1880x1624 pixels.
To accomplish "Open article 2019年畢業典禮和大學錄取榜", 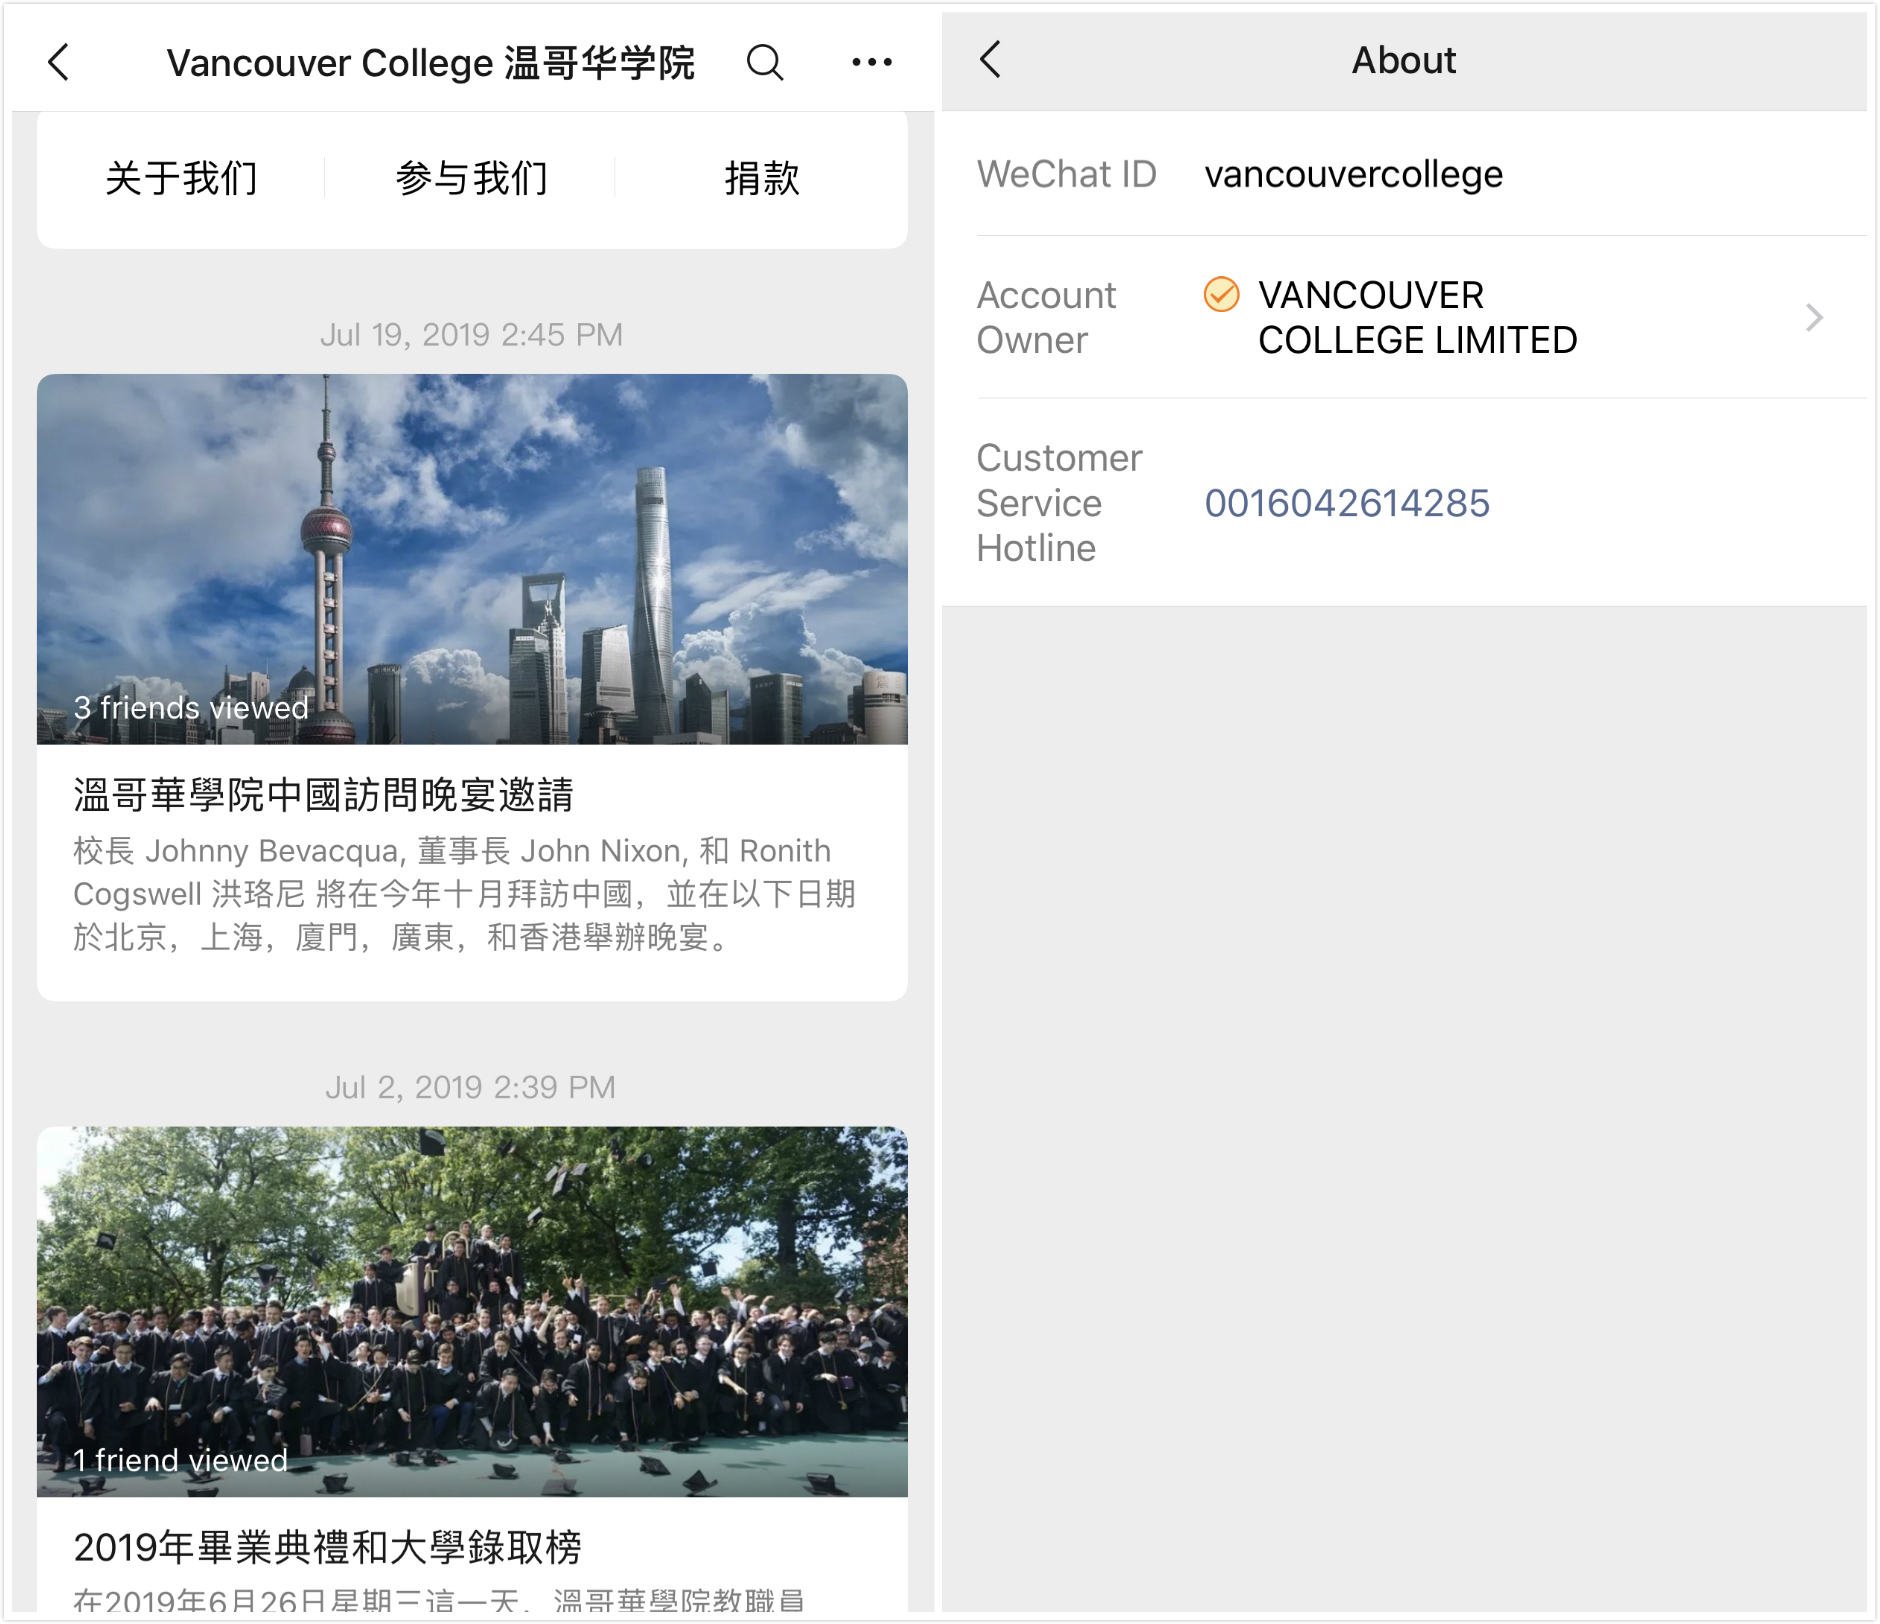I will click(327, 1547).
